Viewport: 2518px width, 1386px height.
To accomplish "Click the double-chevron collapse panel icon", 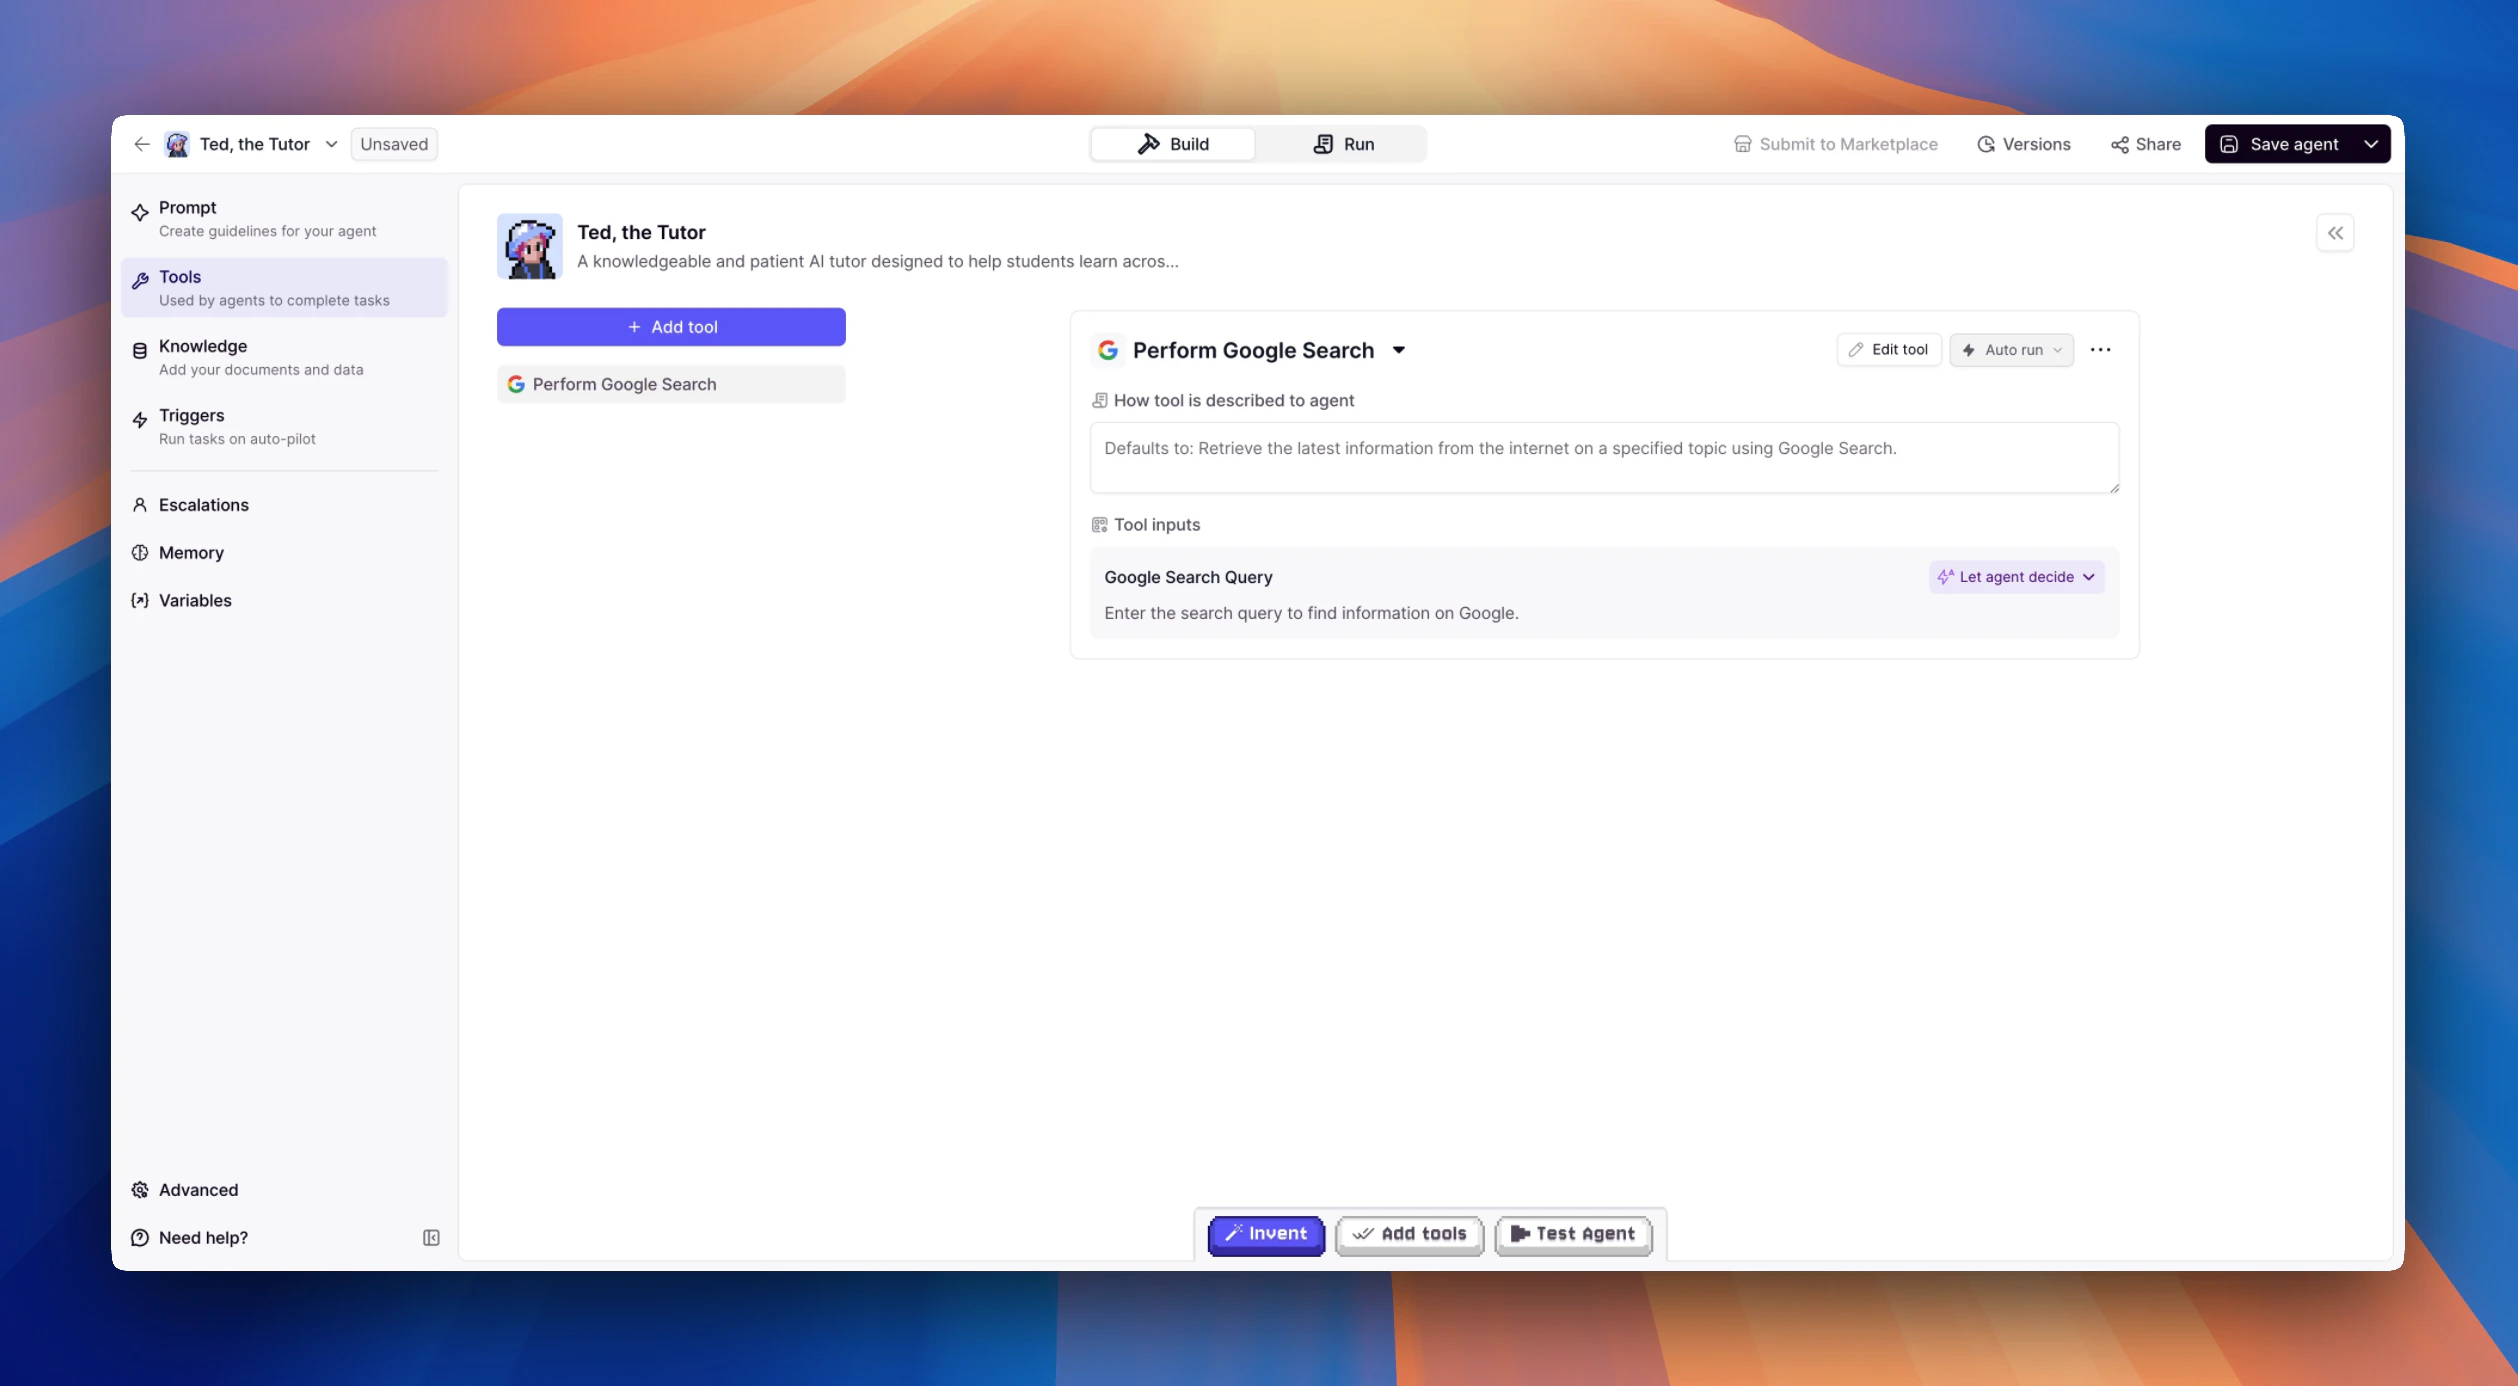I will click(x=2334, y=233).
